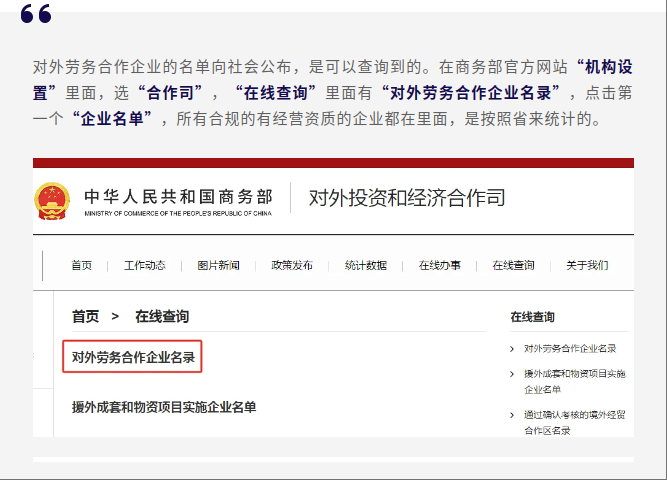The height and width of the screenshot is (480, 667).
Task: Click sidebar link 援外成套和物资项目实施企业名单
Action: point(575,381)
